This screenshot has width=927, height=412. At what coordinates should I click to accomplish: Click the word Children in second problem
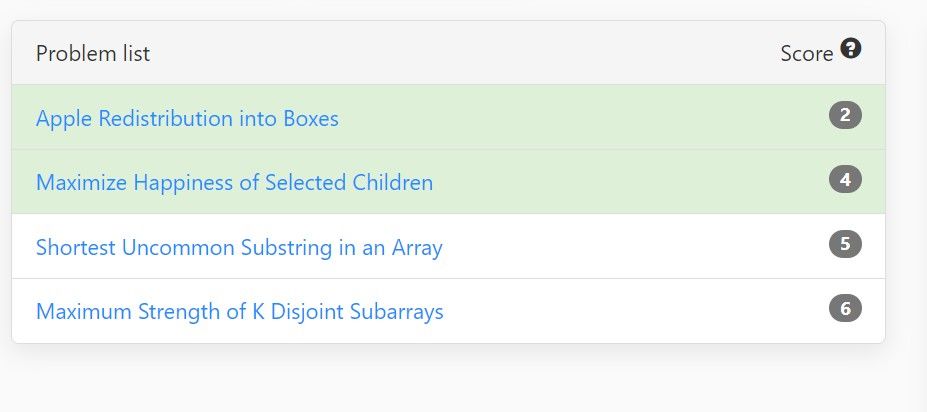click(393, 182)
